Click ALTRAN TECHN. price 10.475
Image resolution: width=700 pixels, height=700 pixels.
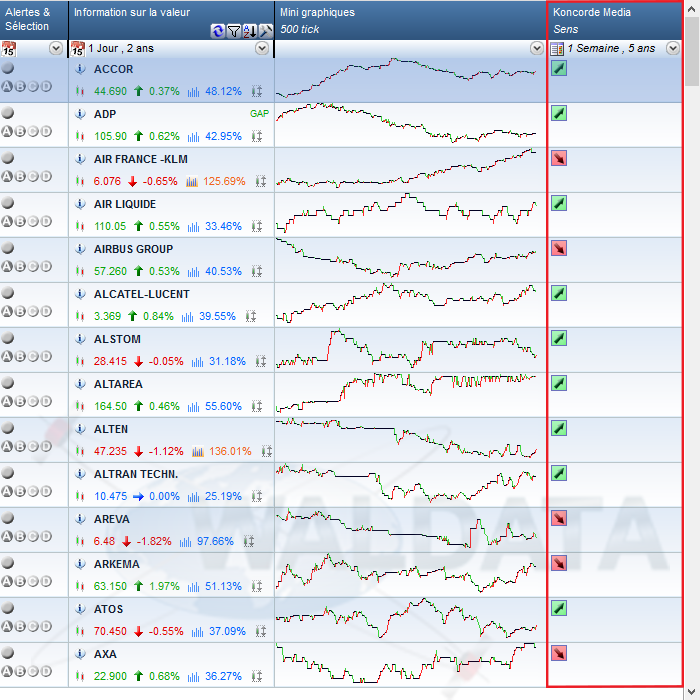110,496
